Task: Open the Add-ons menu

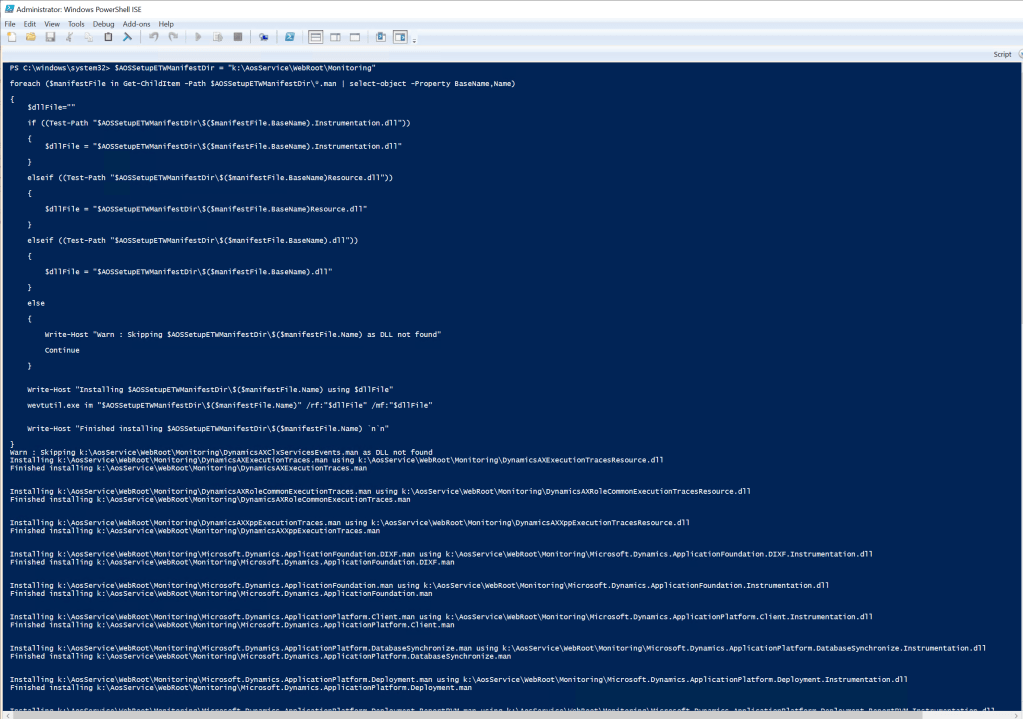Action: coord(137,23)
